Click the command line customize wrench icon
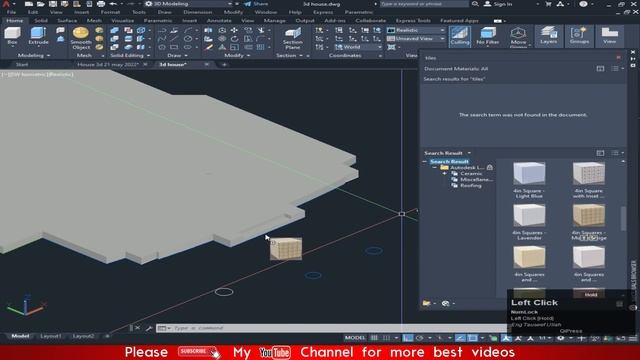Image resolution: width=640 pixels, height=360 pixels. pyautogui.click(x=149, y=328)
